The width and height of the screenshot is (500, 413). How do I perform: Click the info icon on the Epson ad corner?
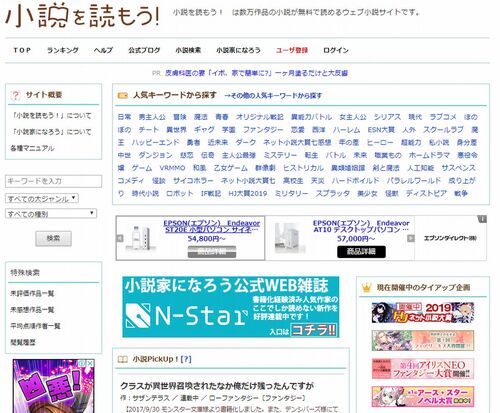point(482,219)
